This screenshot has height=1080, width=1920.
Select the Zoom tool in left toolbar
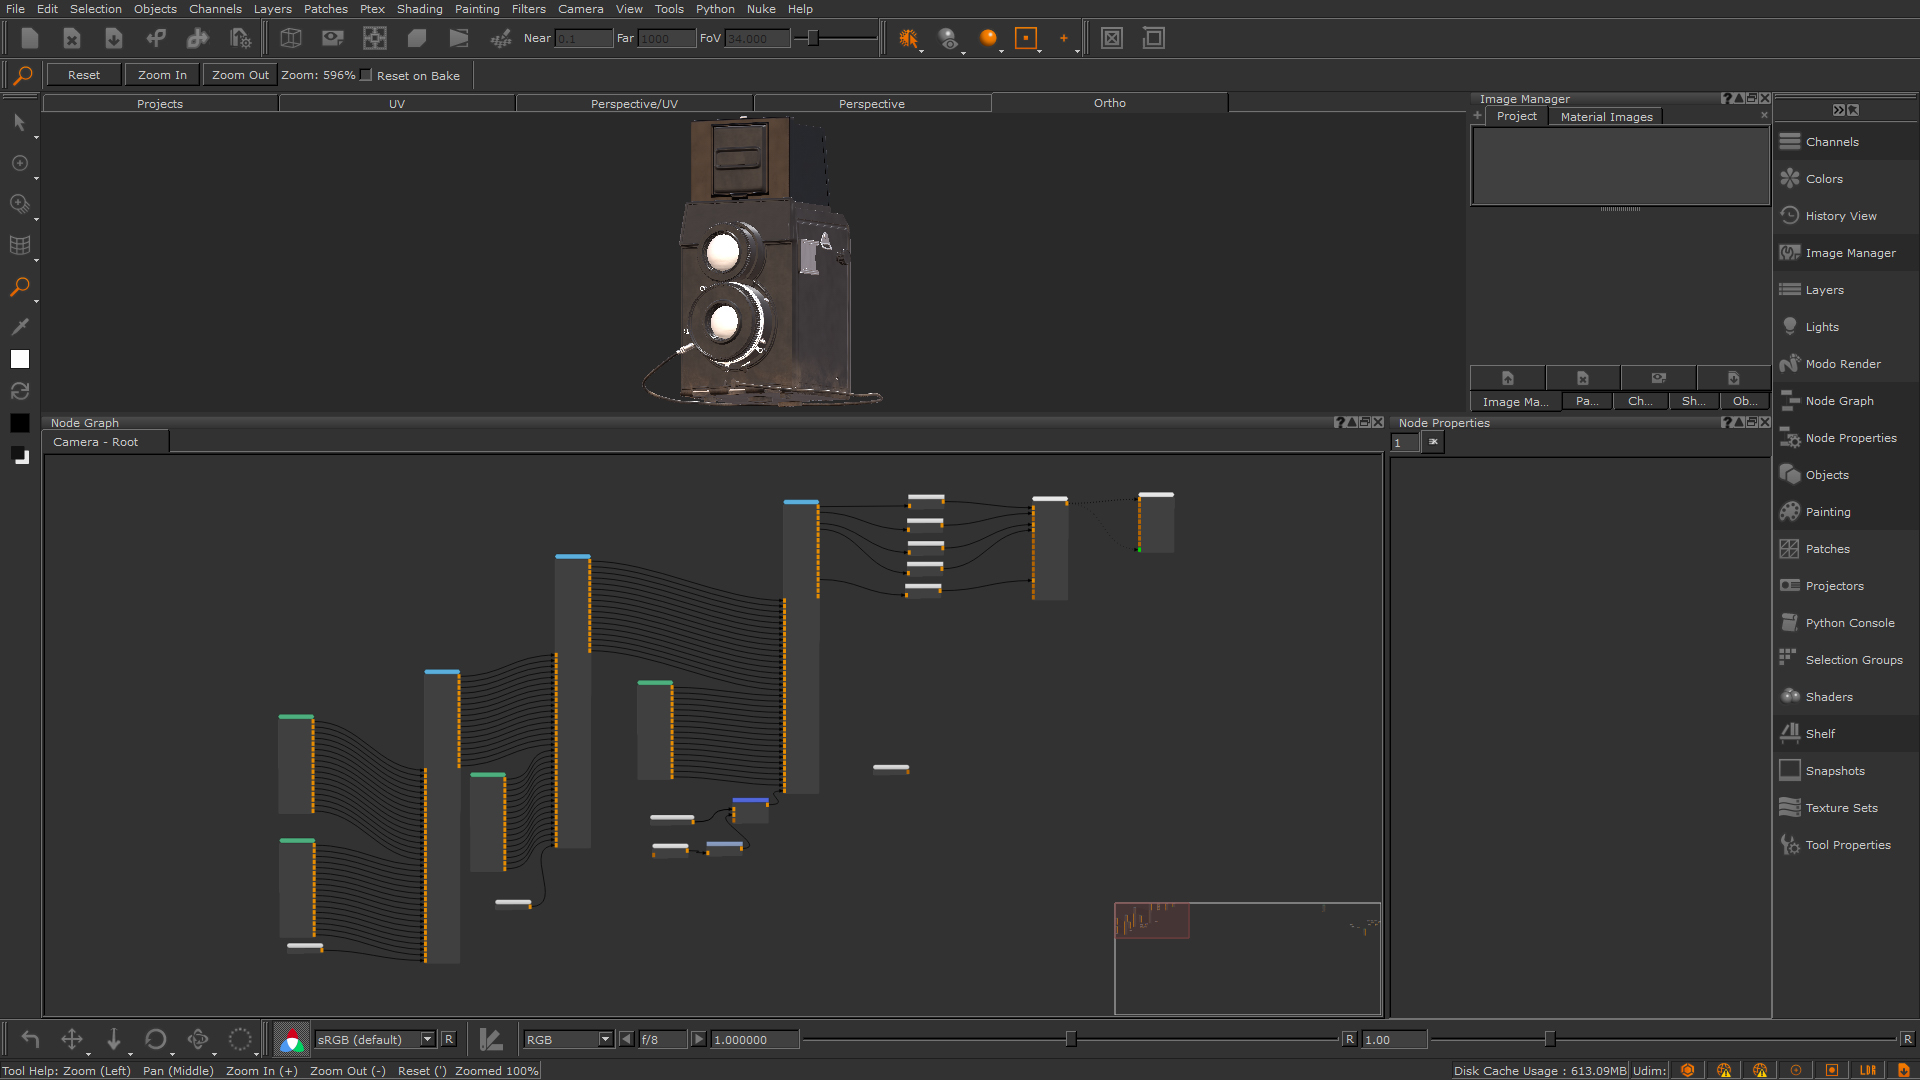point(19,287)
